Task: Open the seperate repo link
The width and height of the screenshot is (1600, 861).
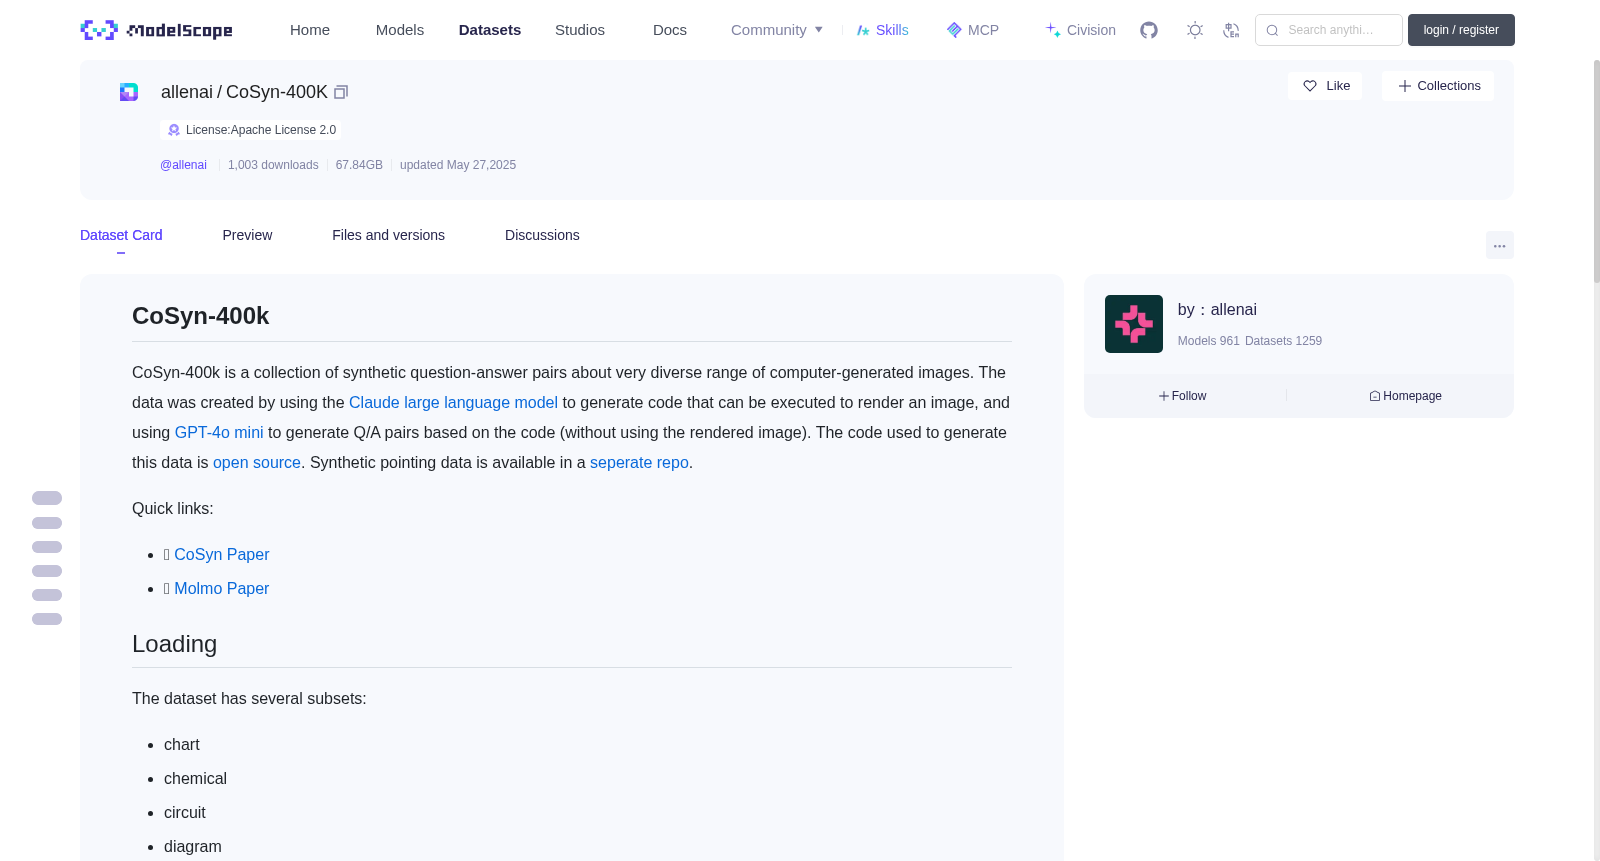Action: click(x=639, y=462)
